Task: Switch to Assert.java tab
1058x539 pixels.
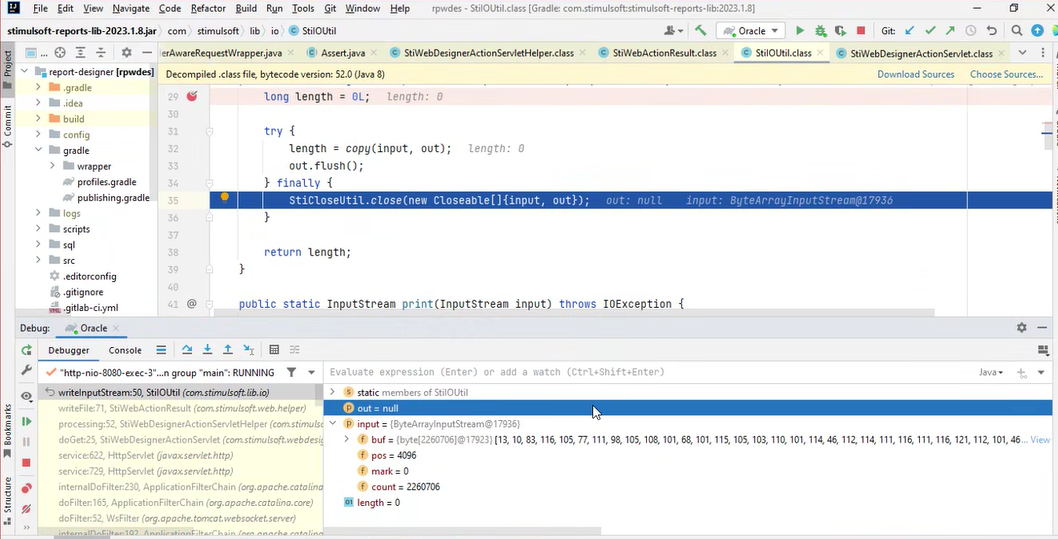Action: (343, 53)
